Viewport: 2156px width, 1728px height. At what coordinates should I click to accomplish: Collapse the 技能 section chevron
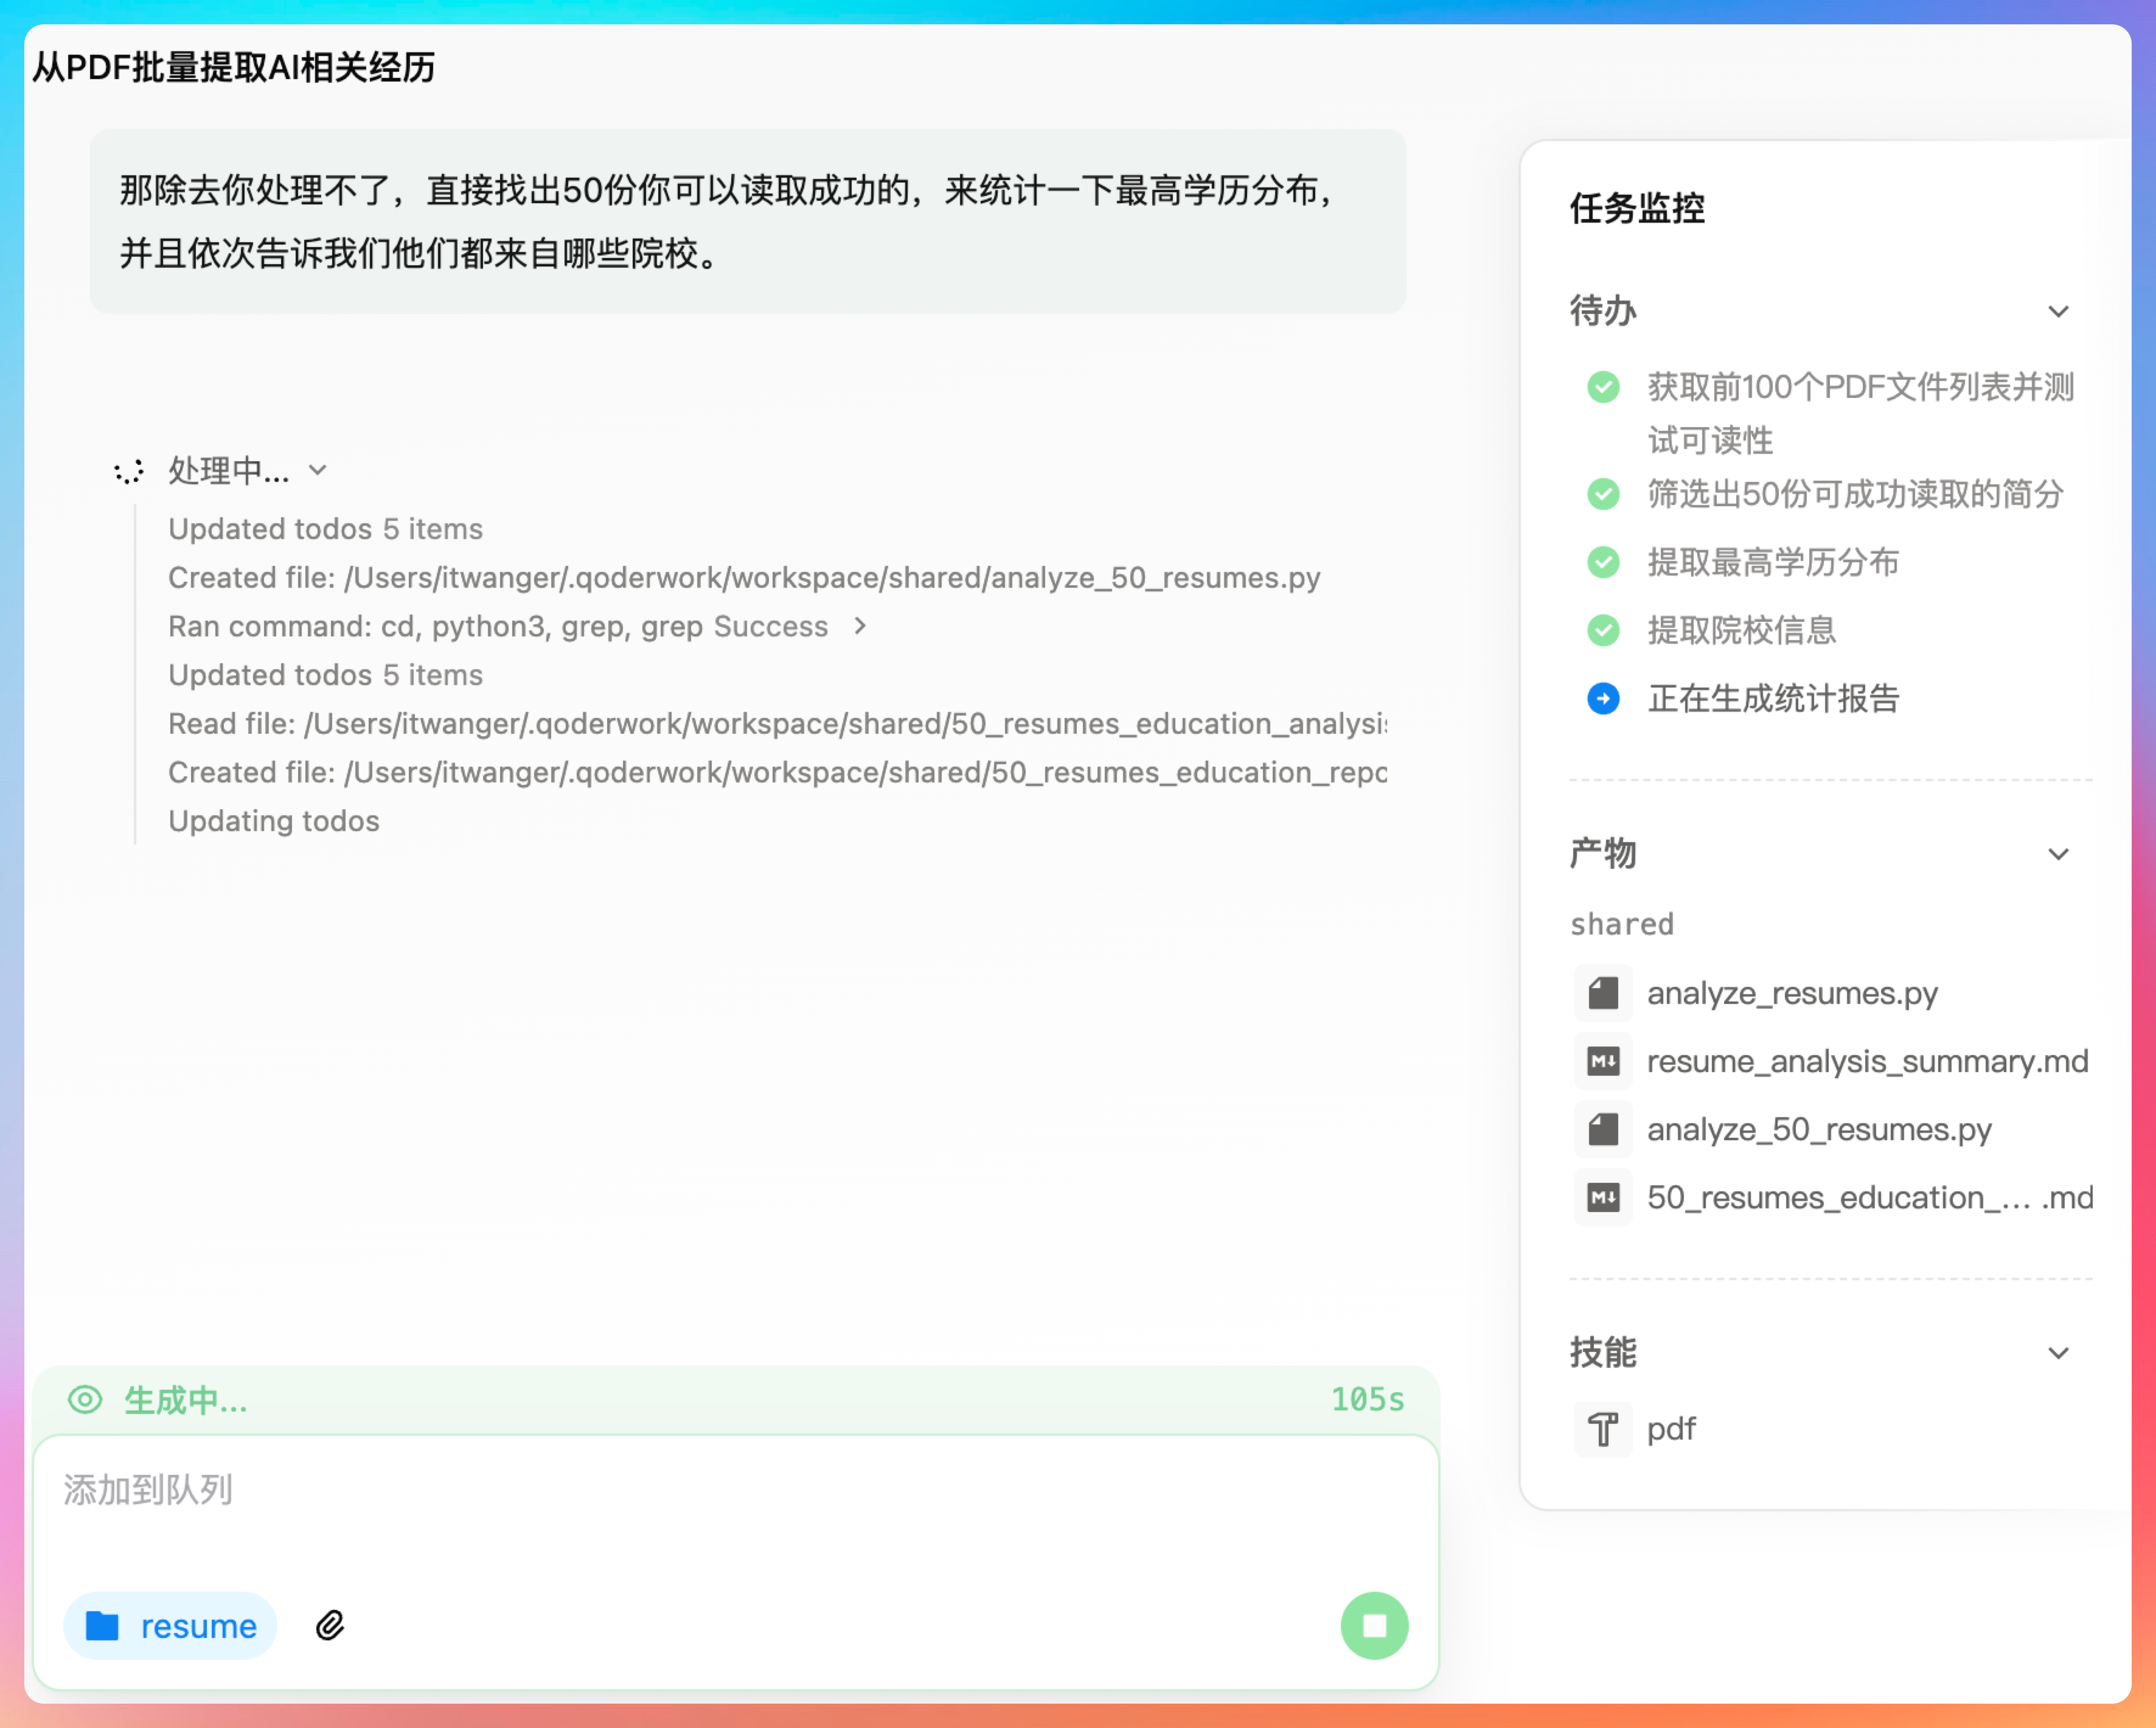click(x=2058, y=1353)
